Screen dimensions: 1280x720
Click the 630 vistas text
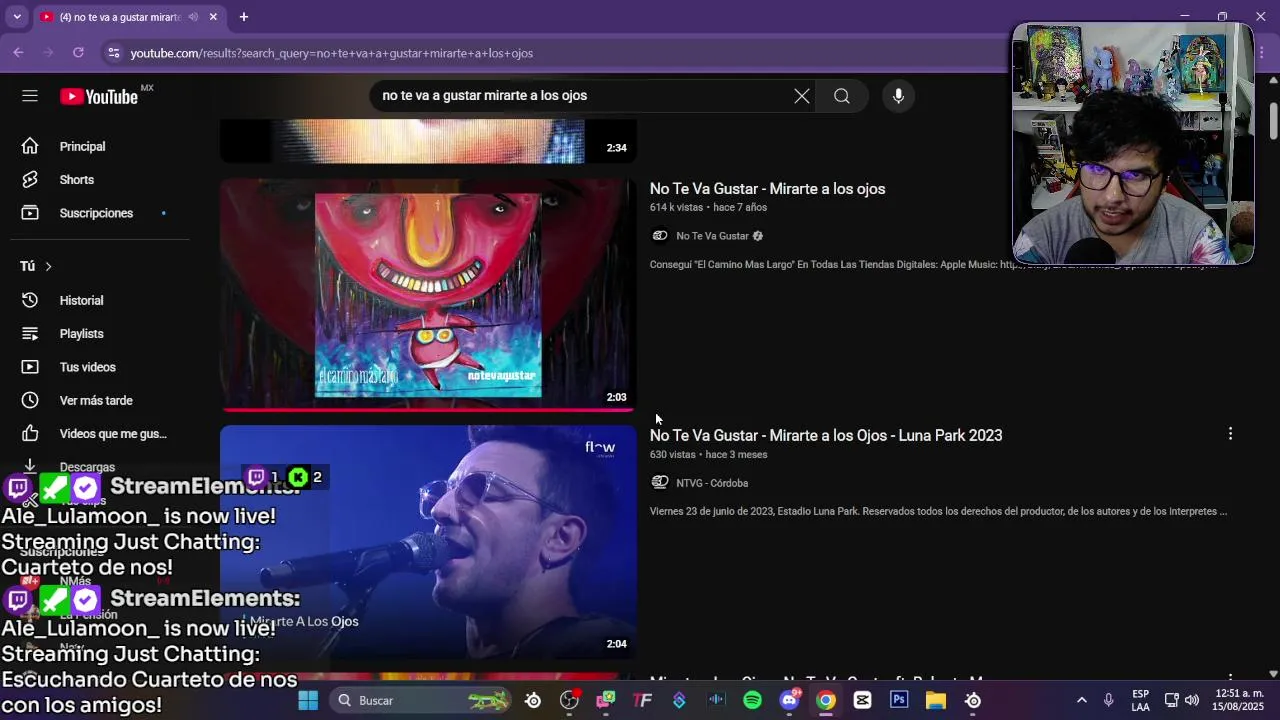point(672,454)
